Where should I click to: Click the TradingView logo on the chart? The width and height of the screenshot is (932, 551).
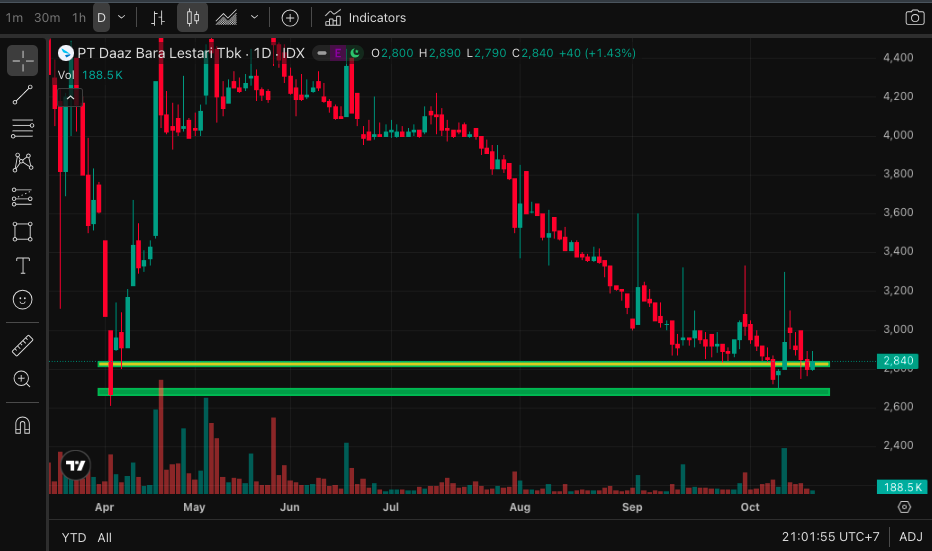tap(76, 465)
